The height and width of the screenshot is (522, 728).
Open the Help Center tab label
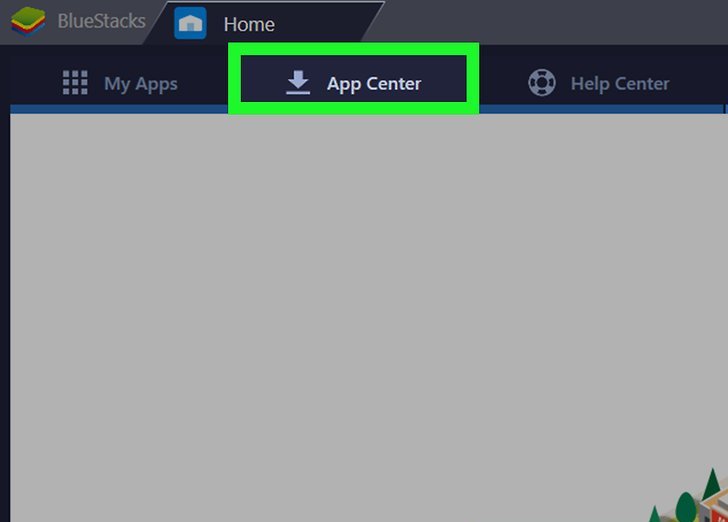(x=620, y=84)
